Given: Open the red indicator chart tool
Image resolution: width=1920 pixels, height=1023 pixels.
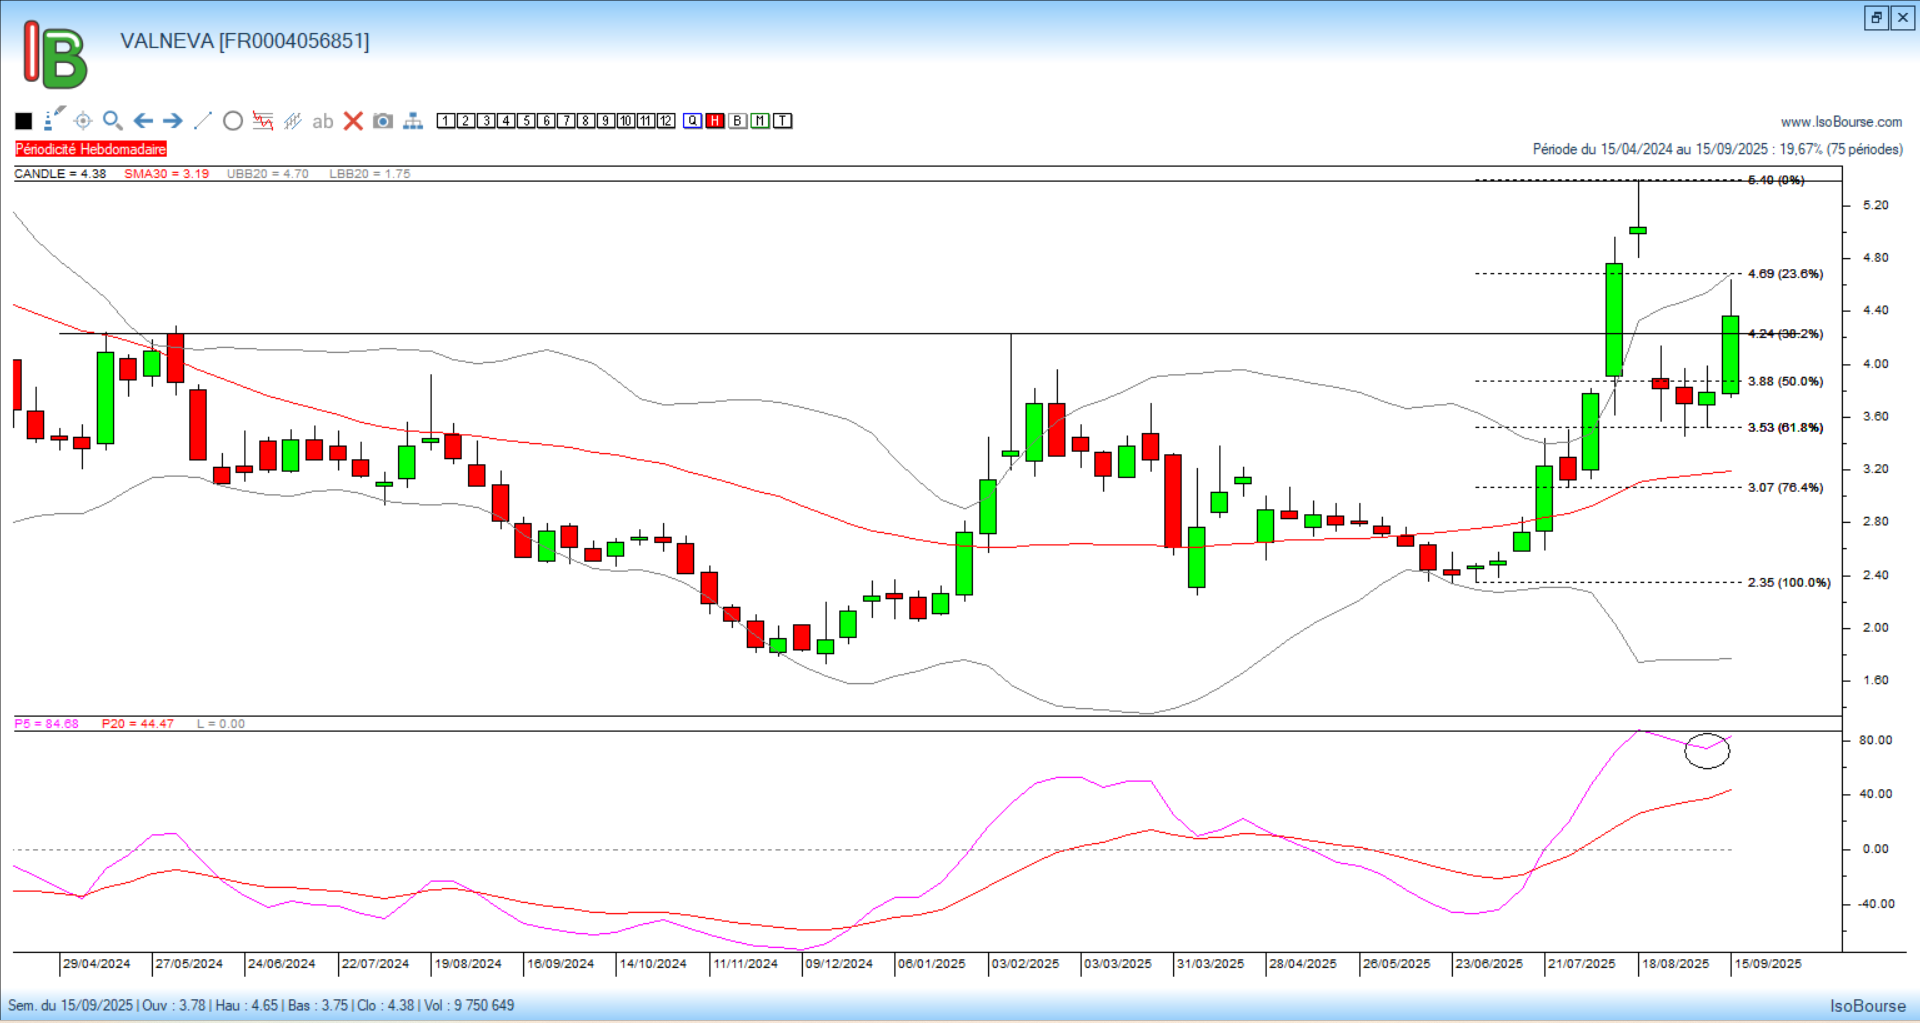Looking at the screenshot, I should tap(263, 121).
